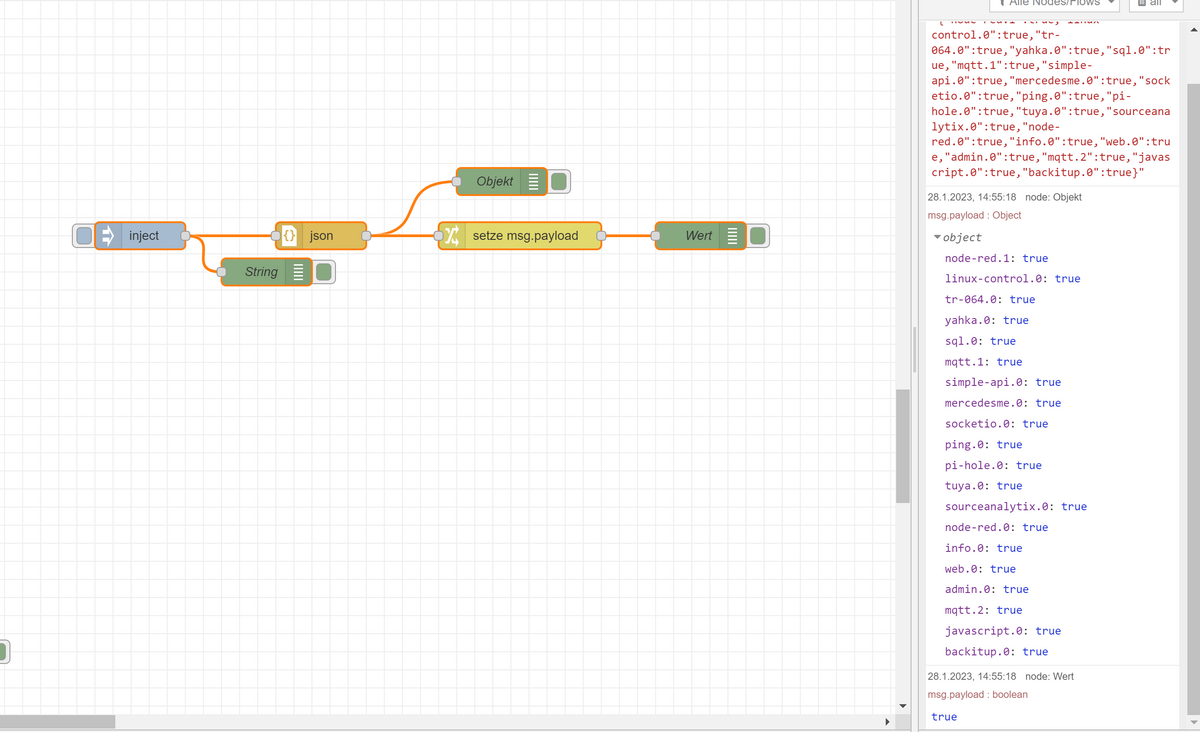Screen dimensions: 1200x732
Task: Click the 'tuya.0: true' property row
Action: 984,486
